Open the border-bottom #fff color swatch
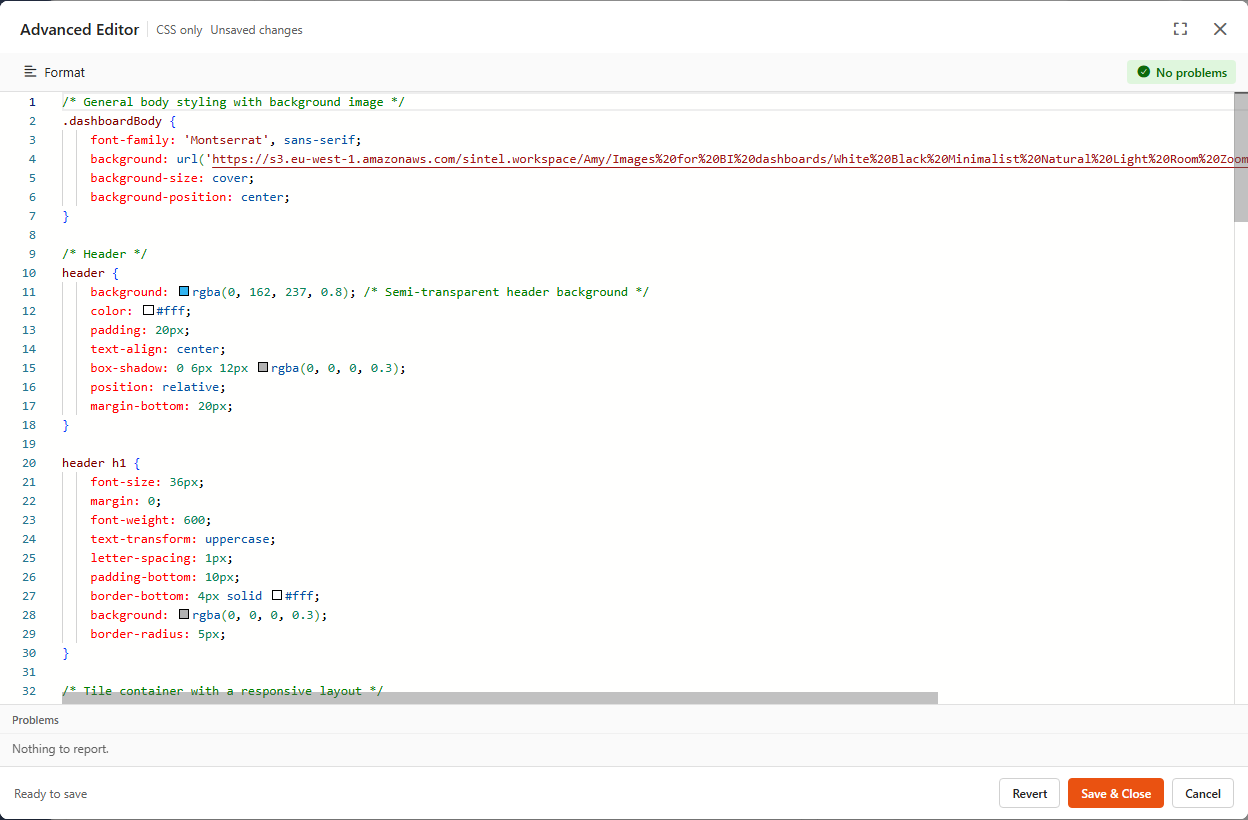Viewport: 1248px width, 820px height. (277, 596)
